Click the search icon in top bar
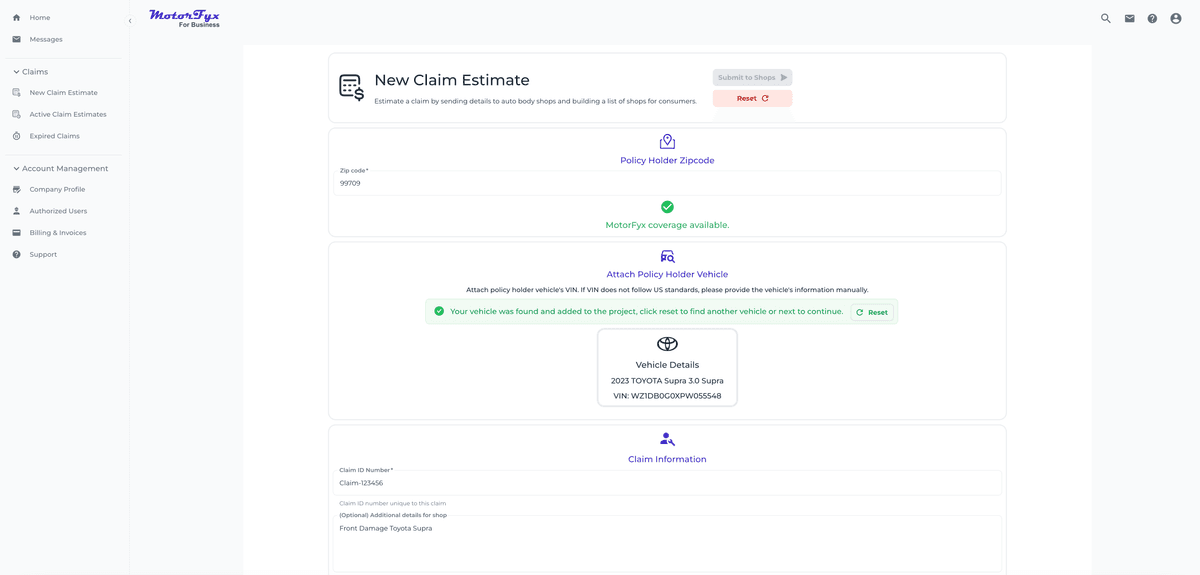 pos(1105,18)
